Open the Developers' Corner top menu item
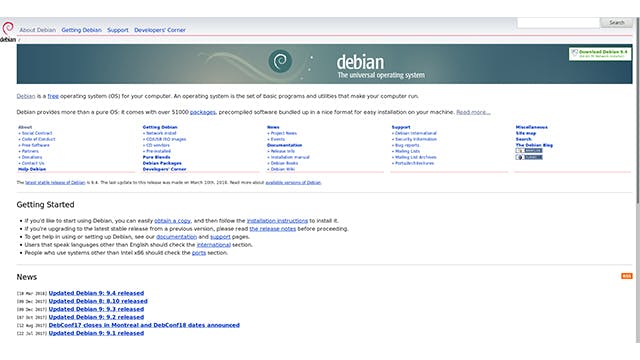 point(160,30)
